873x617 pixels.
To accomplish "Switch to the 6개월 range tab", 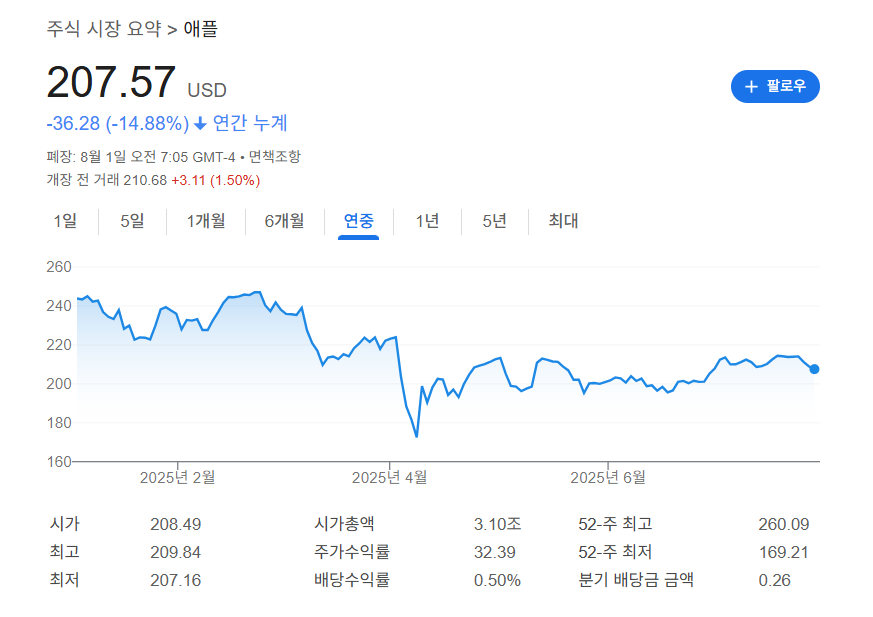I will tap(285, 221).
